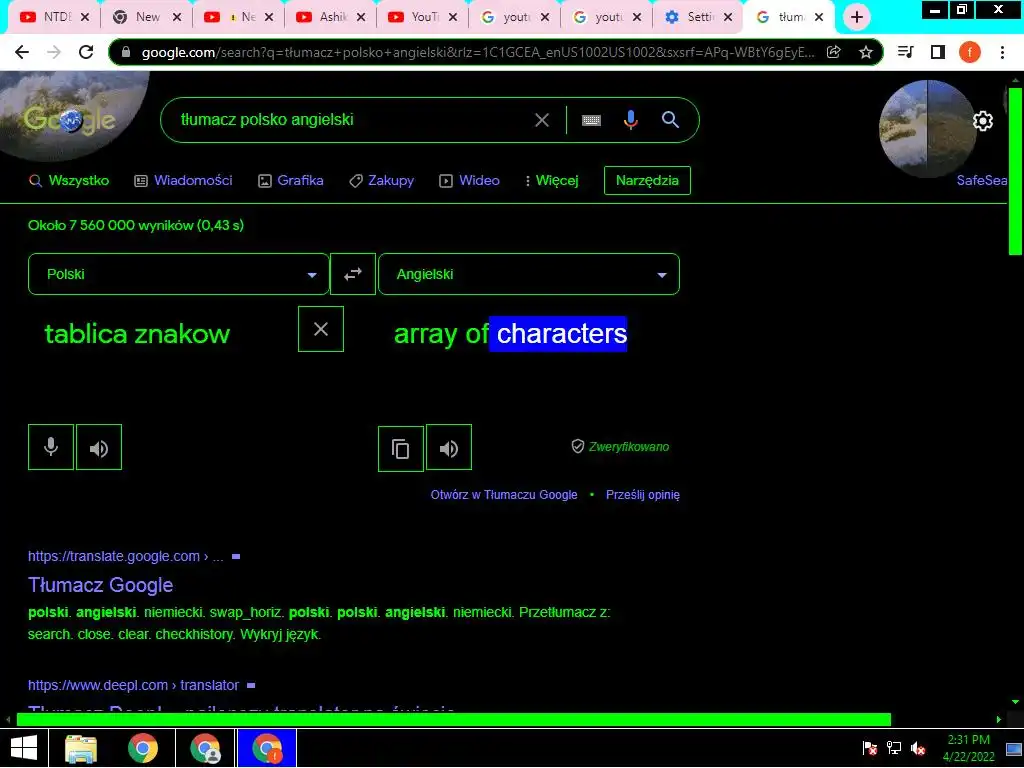Click the green horizontal scrollbar

pyautogui.click(x=453, y=719)
